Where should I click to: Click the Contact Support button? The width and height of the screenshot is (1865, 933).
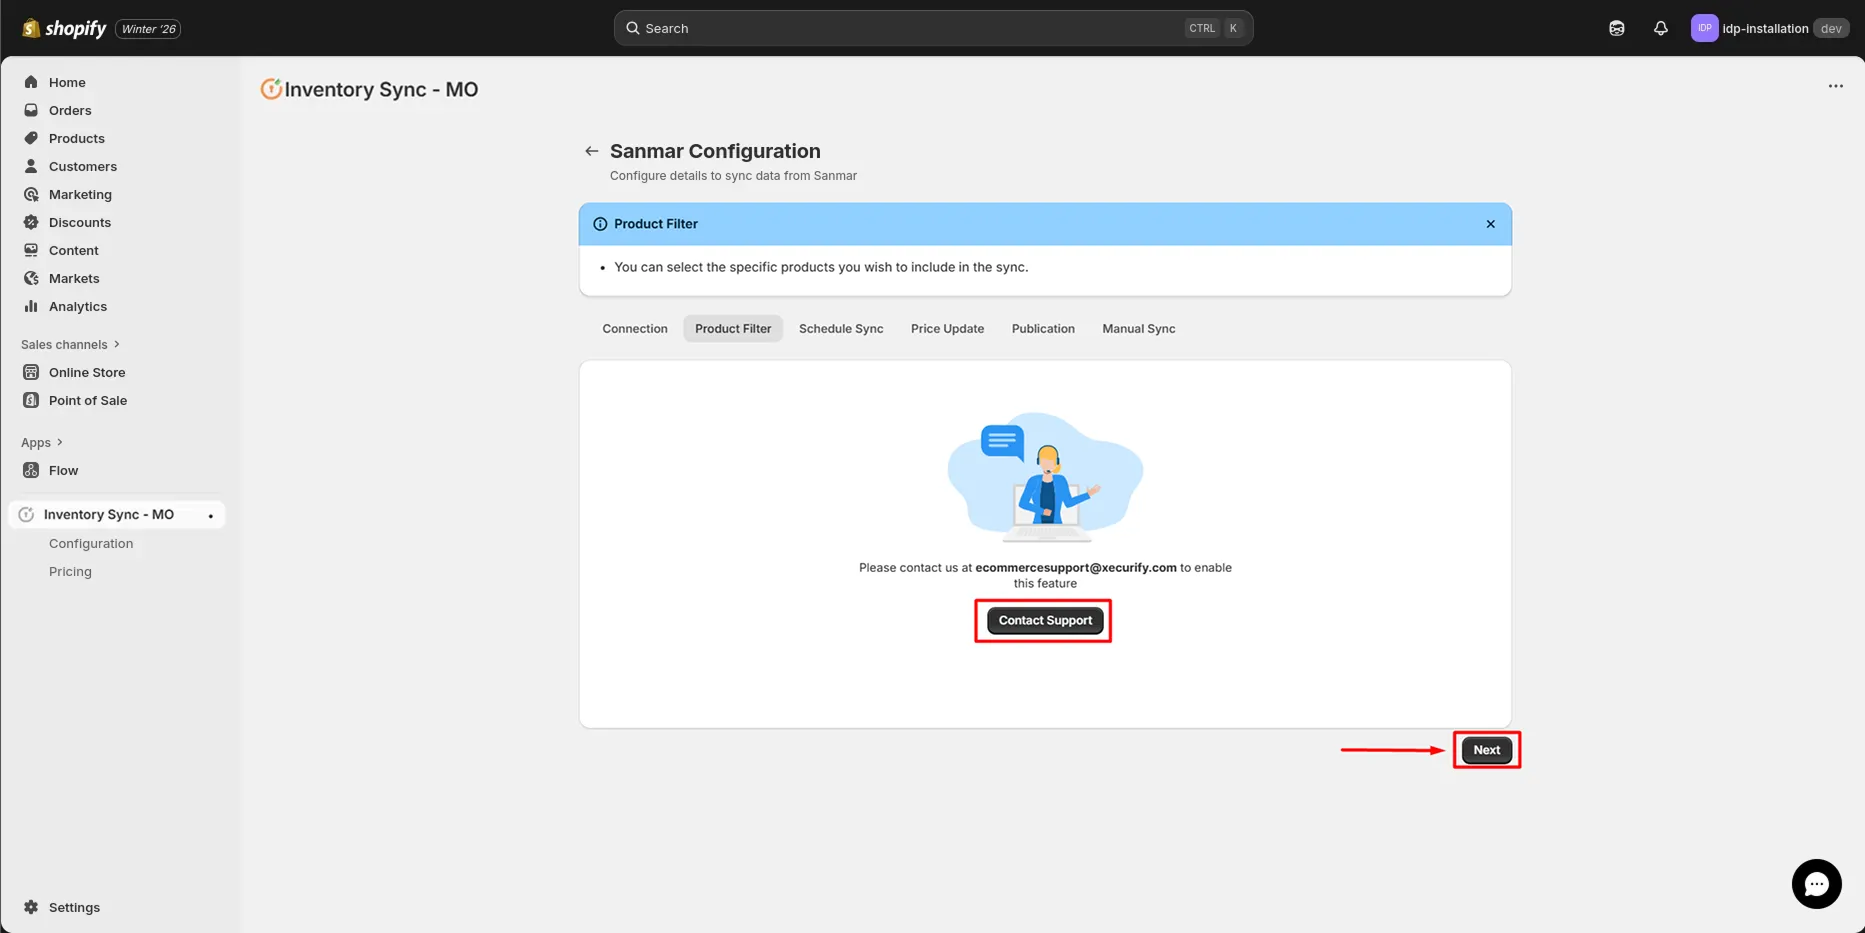coord(1044,620)
